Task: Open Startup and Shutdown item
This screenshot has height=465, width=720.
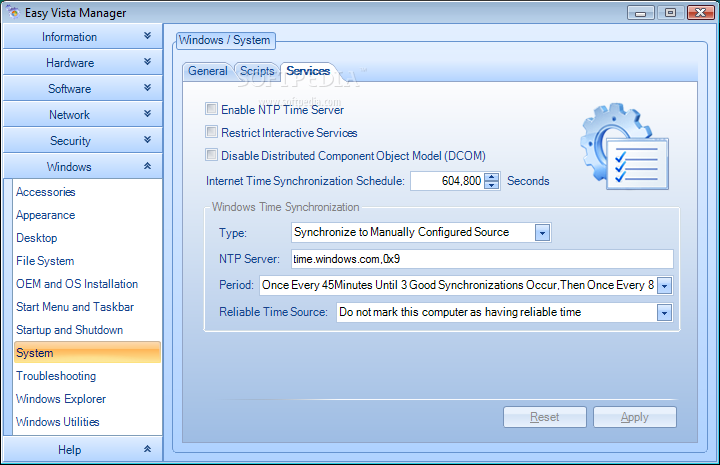Action: click(69, 330)
